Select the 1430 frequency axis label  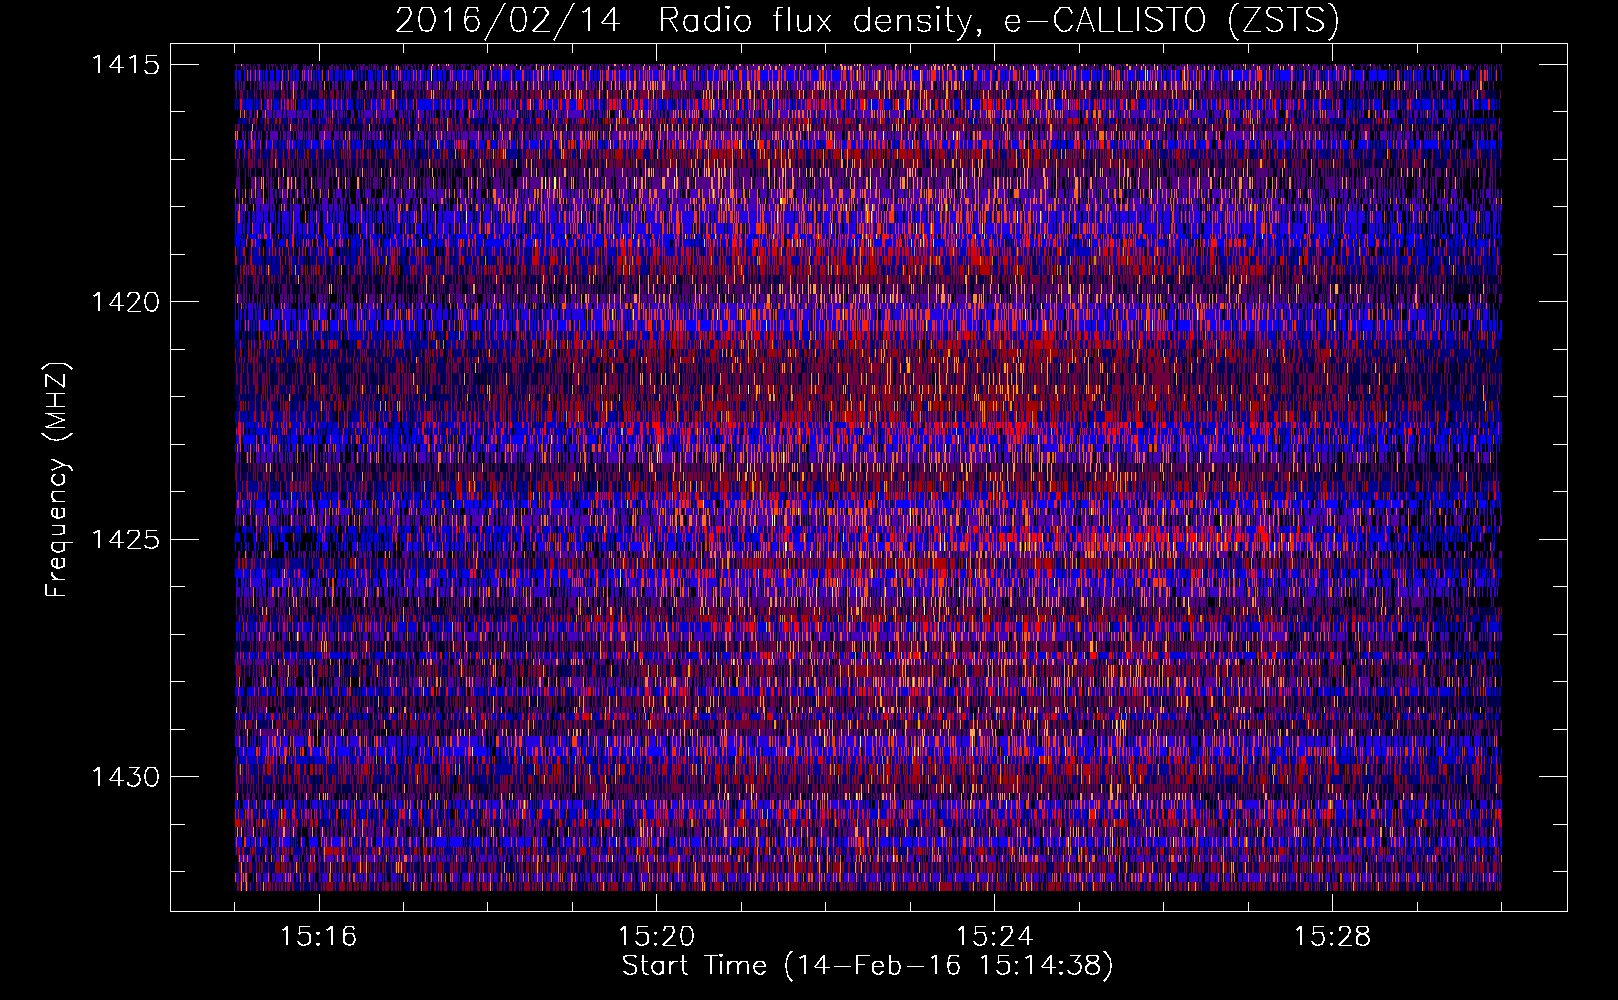tap(125, 777)
